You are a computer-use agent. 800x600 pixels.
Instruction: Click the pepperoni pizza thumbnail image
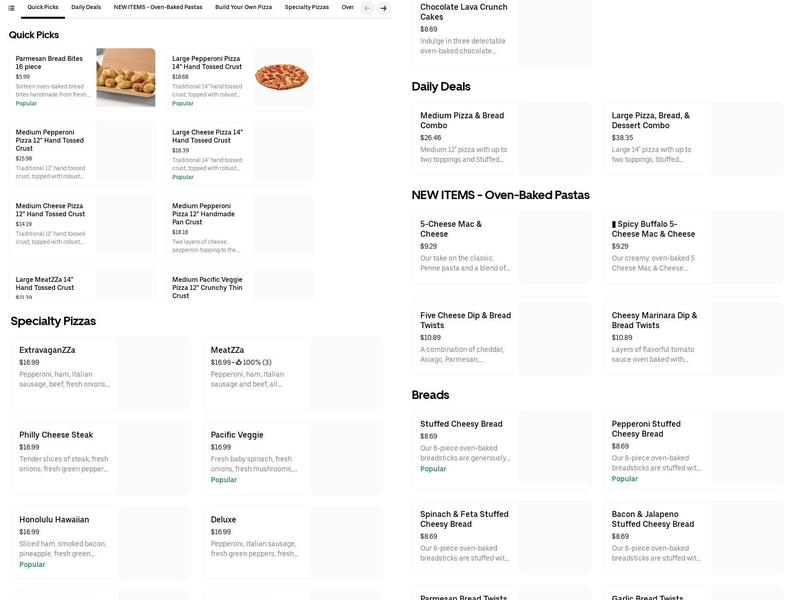(x=282, y=78)
